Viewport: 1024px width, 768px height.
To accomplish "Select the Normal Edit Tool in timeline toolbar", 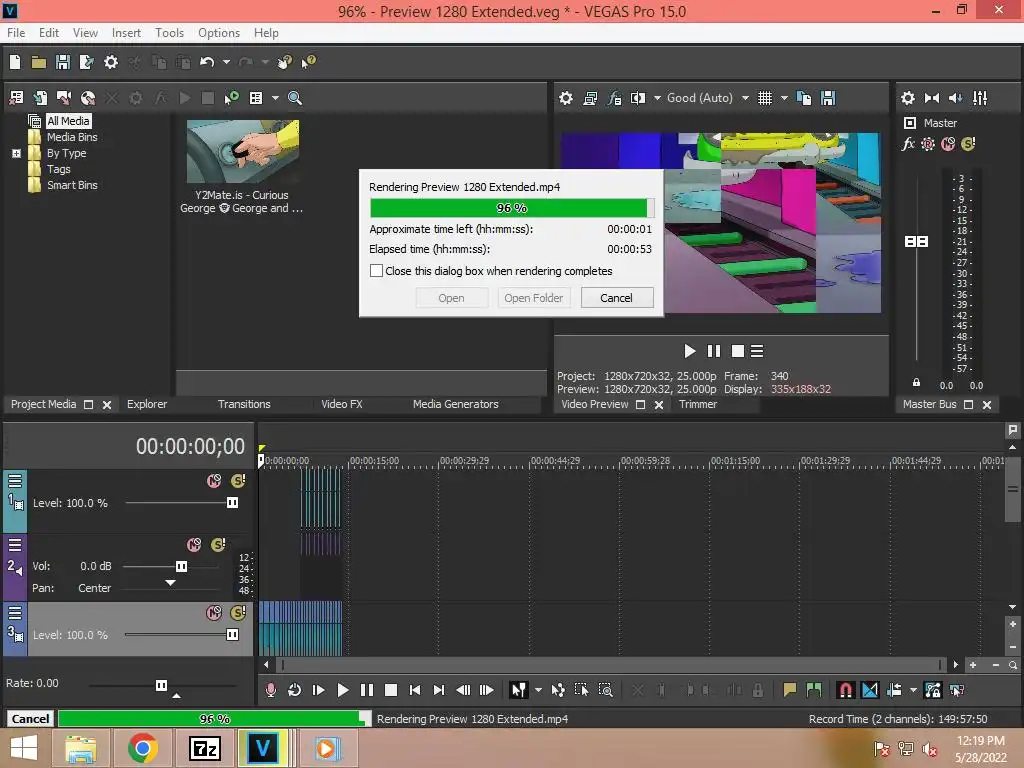I will pos(519,690).
